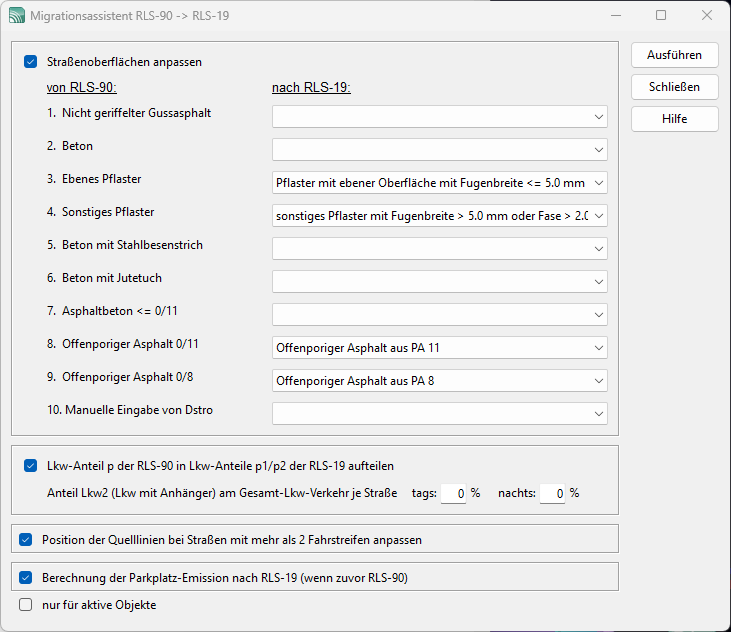This screenshot has width=731, height=632.
Task: Expand 'Offenporiger Asphalt 0/11' dropdown
Action: point(440,348)
